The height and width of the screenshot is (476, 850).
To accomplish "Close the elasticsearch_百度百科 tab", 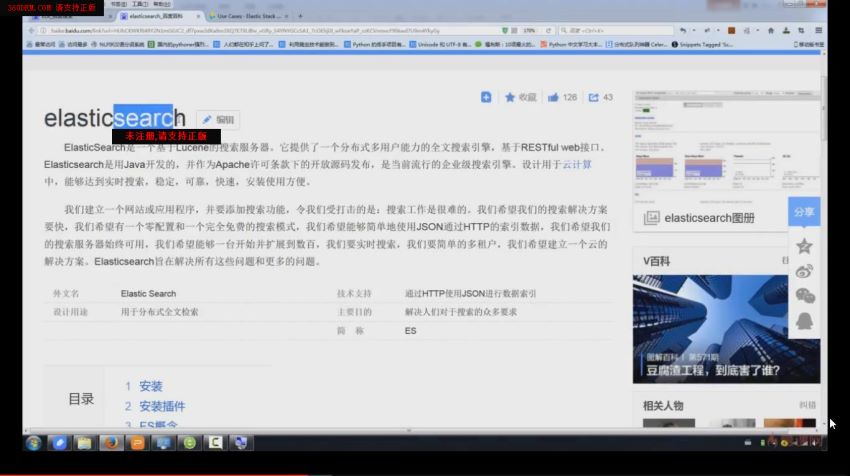I will click(x=198, y=16).
